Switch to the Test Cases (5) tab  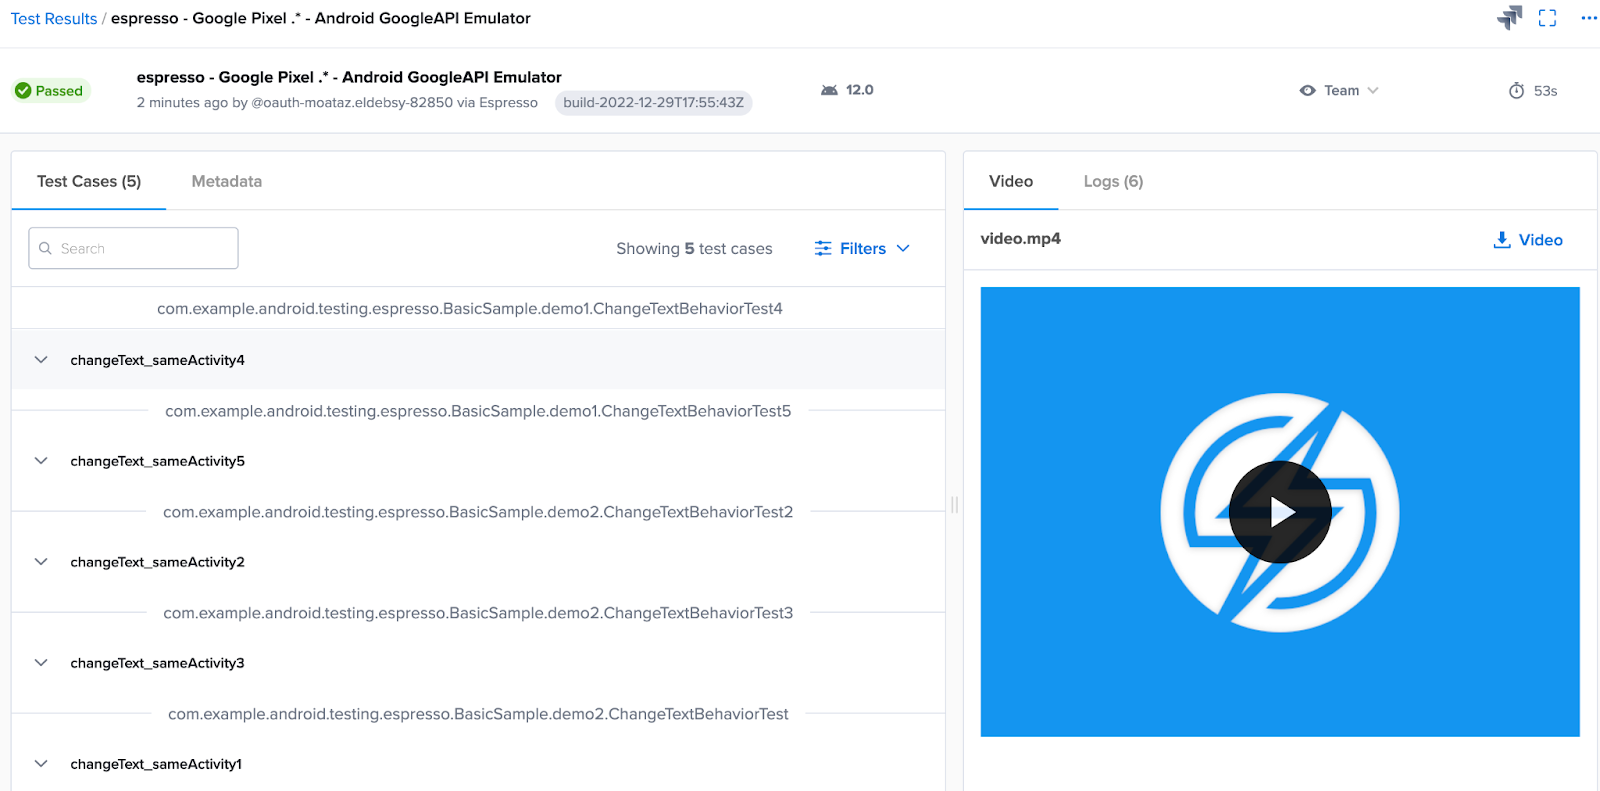(89, 181)
